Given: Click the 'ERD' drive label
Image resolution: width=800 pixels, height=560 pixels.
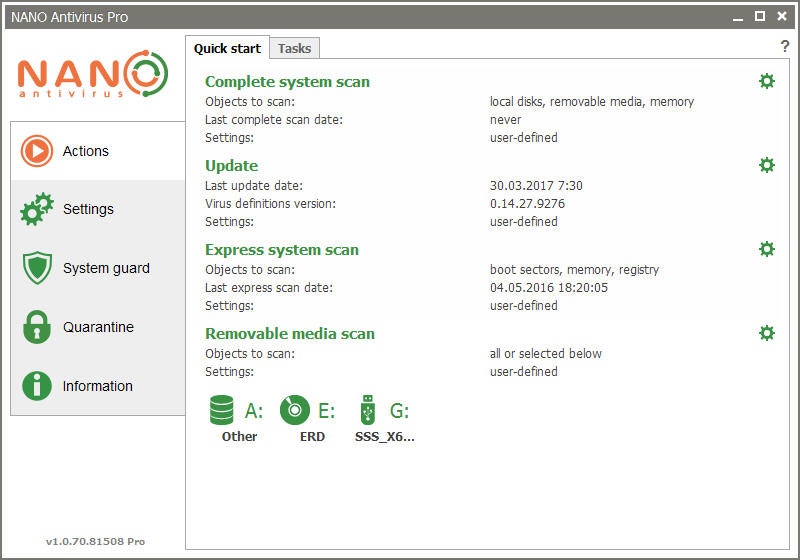Looking at the screenshot, I should click(x=312, y=437).
